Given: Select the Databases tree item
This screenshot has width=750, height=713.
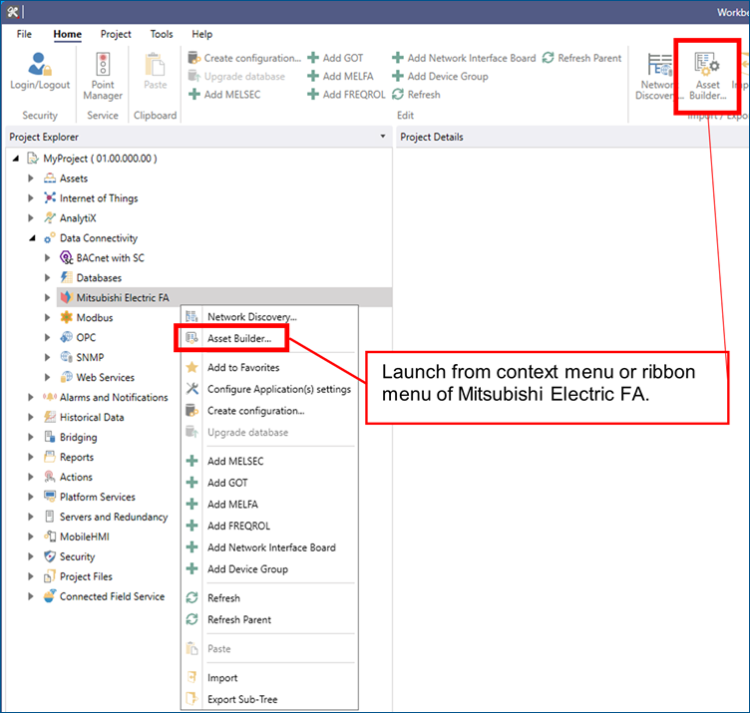Looking at the screenshot, I should (99, 278).
